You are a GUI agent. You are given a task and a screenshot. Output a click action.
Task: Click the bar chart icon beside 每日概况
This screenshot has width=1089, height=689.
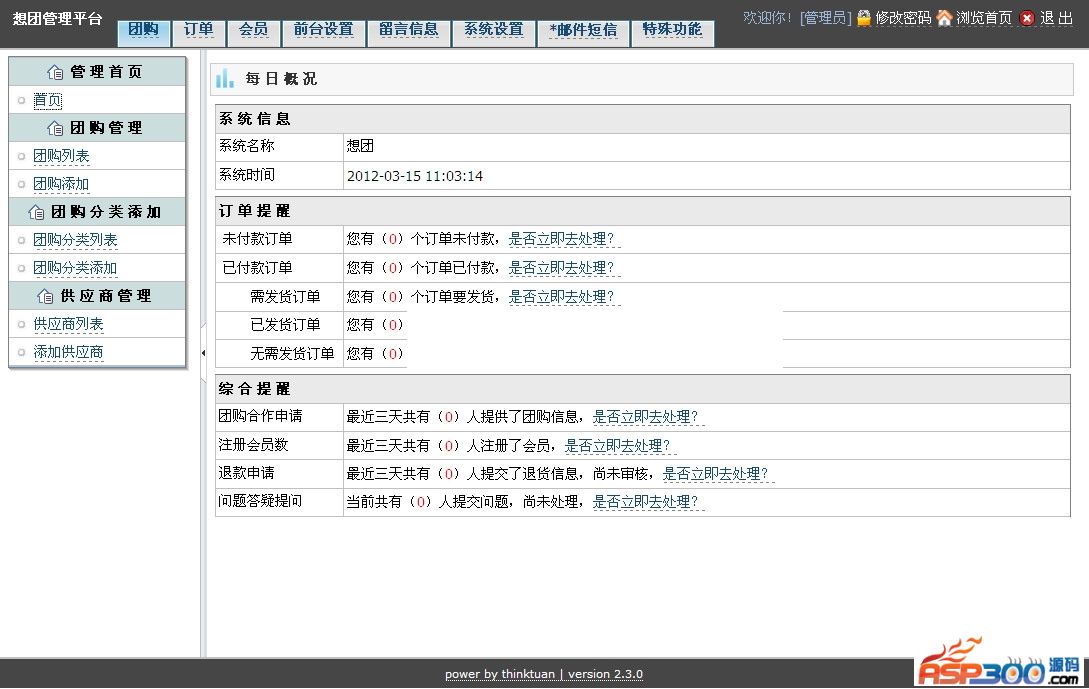226,78
